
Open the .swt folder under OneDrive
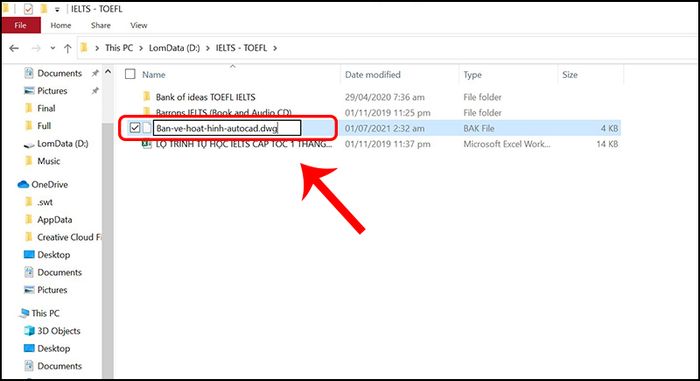pos(45,202)
